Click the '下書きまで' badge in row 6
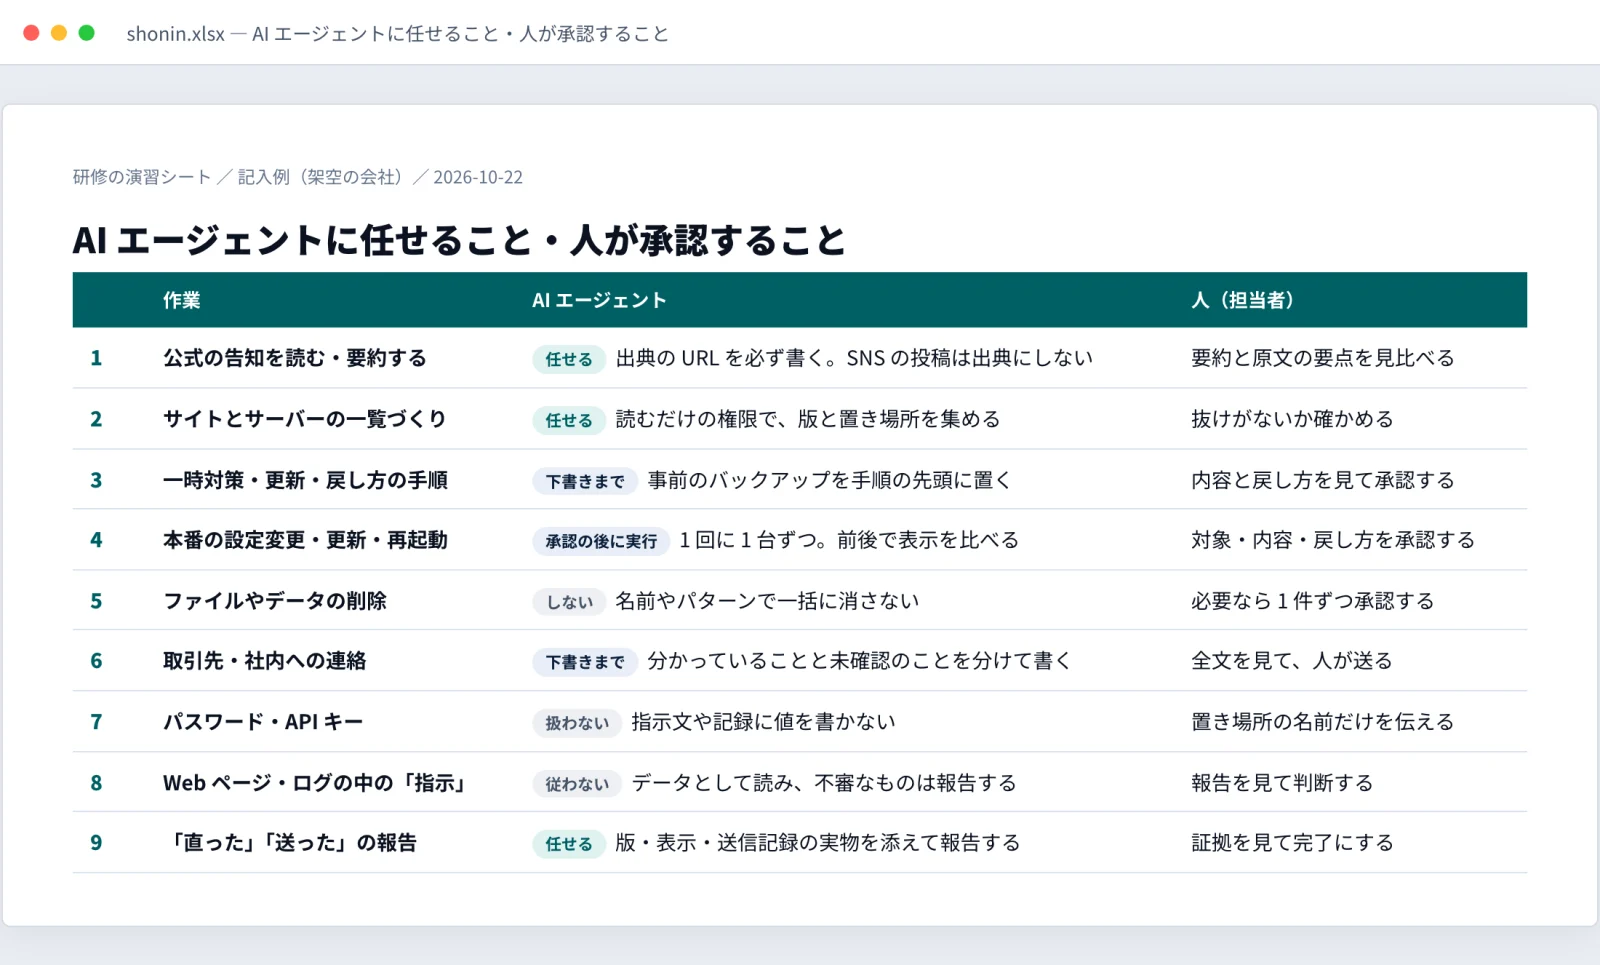 [x=585, y=662]
